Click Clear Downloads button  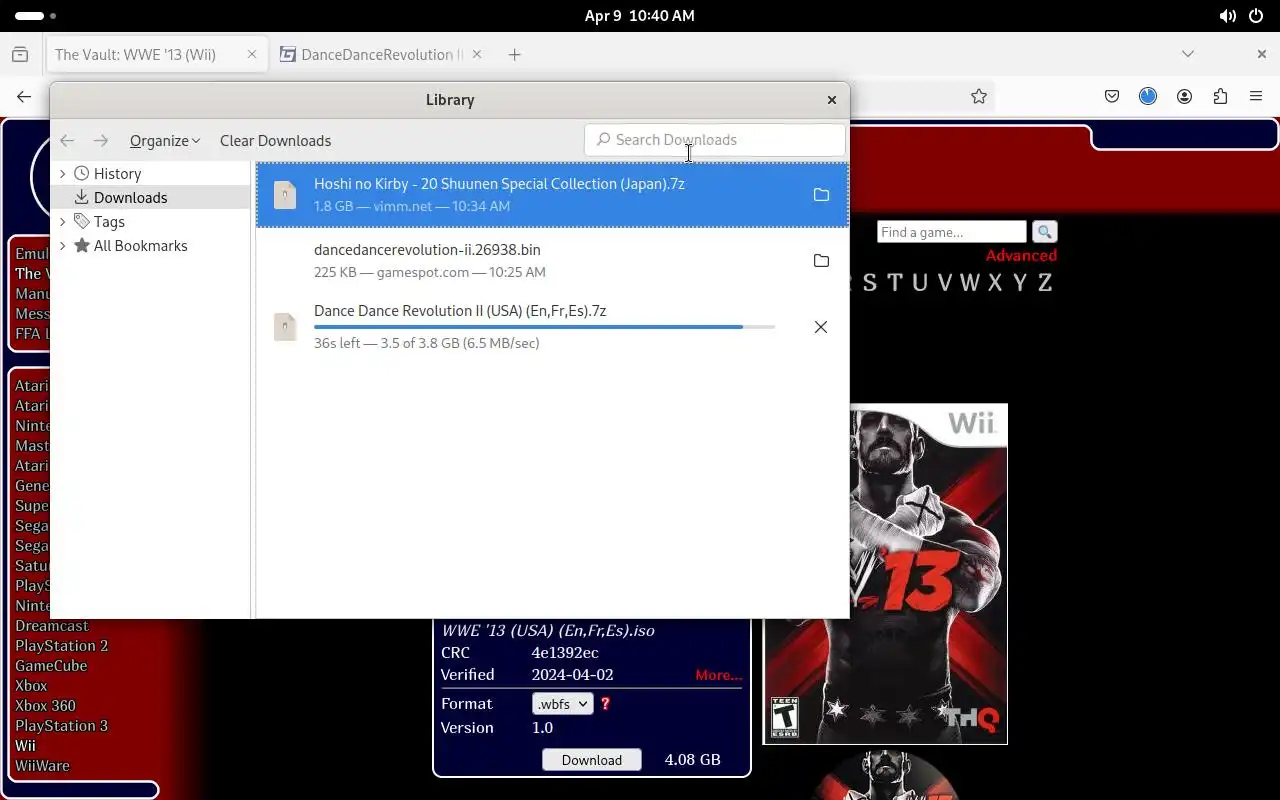[275, 141]
